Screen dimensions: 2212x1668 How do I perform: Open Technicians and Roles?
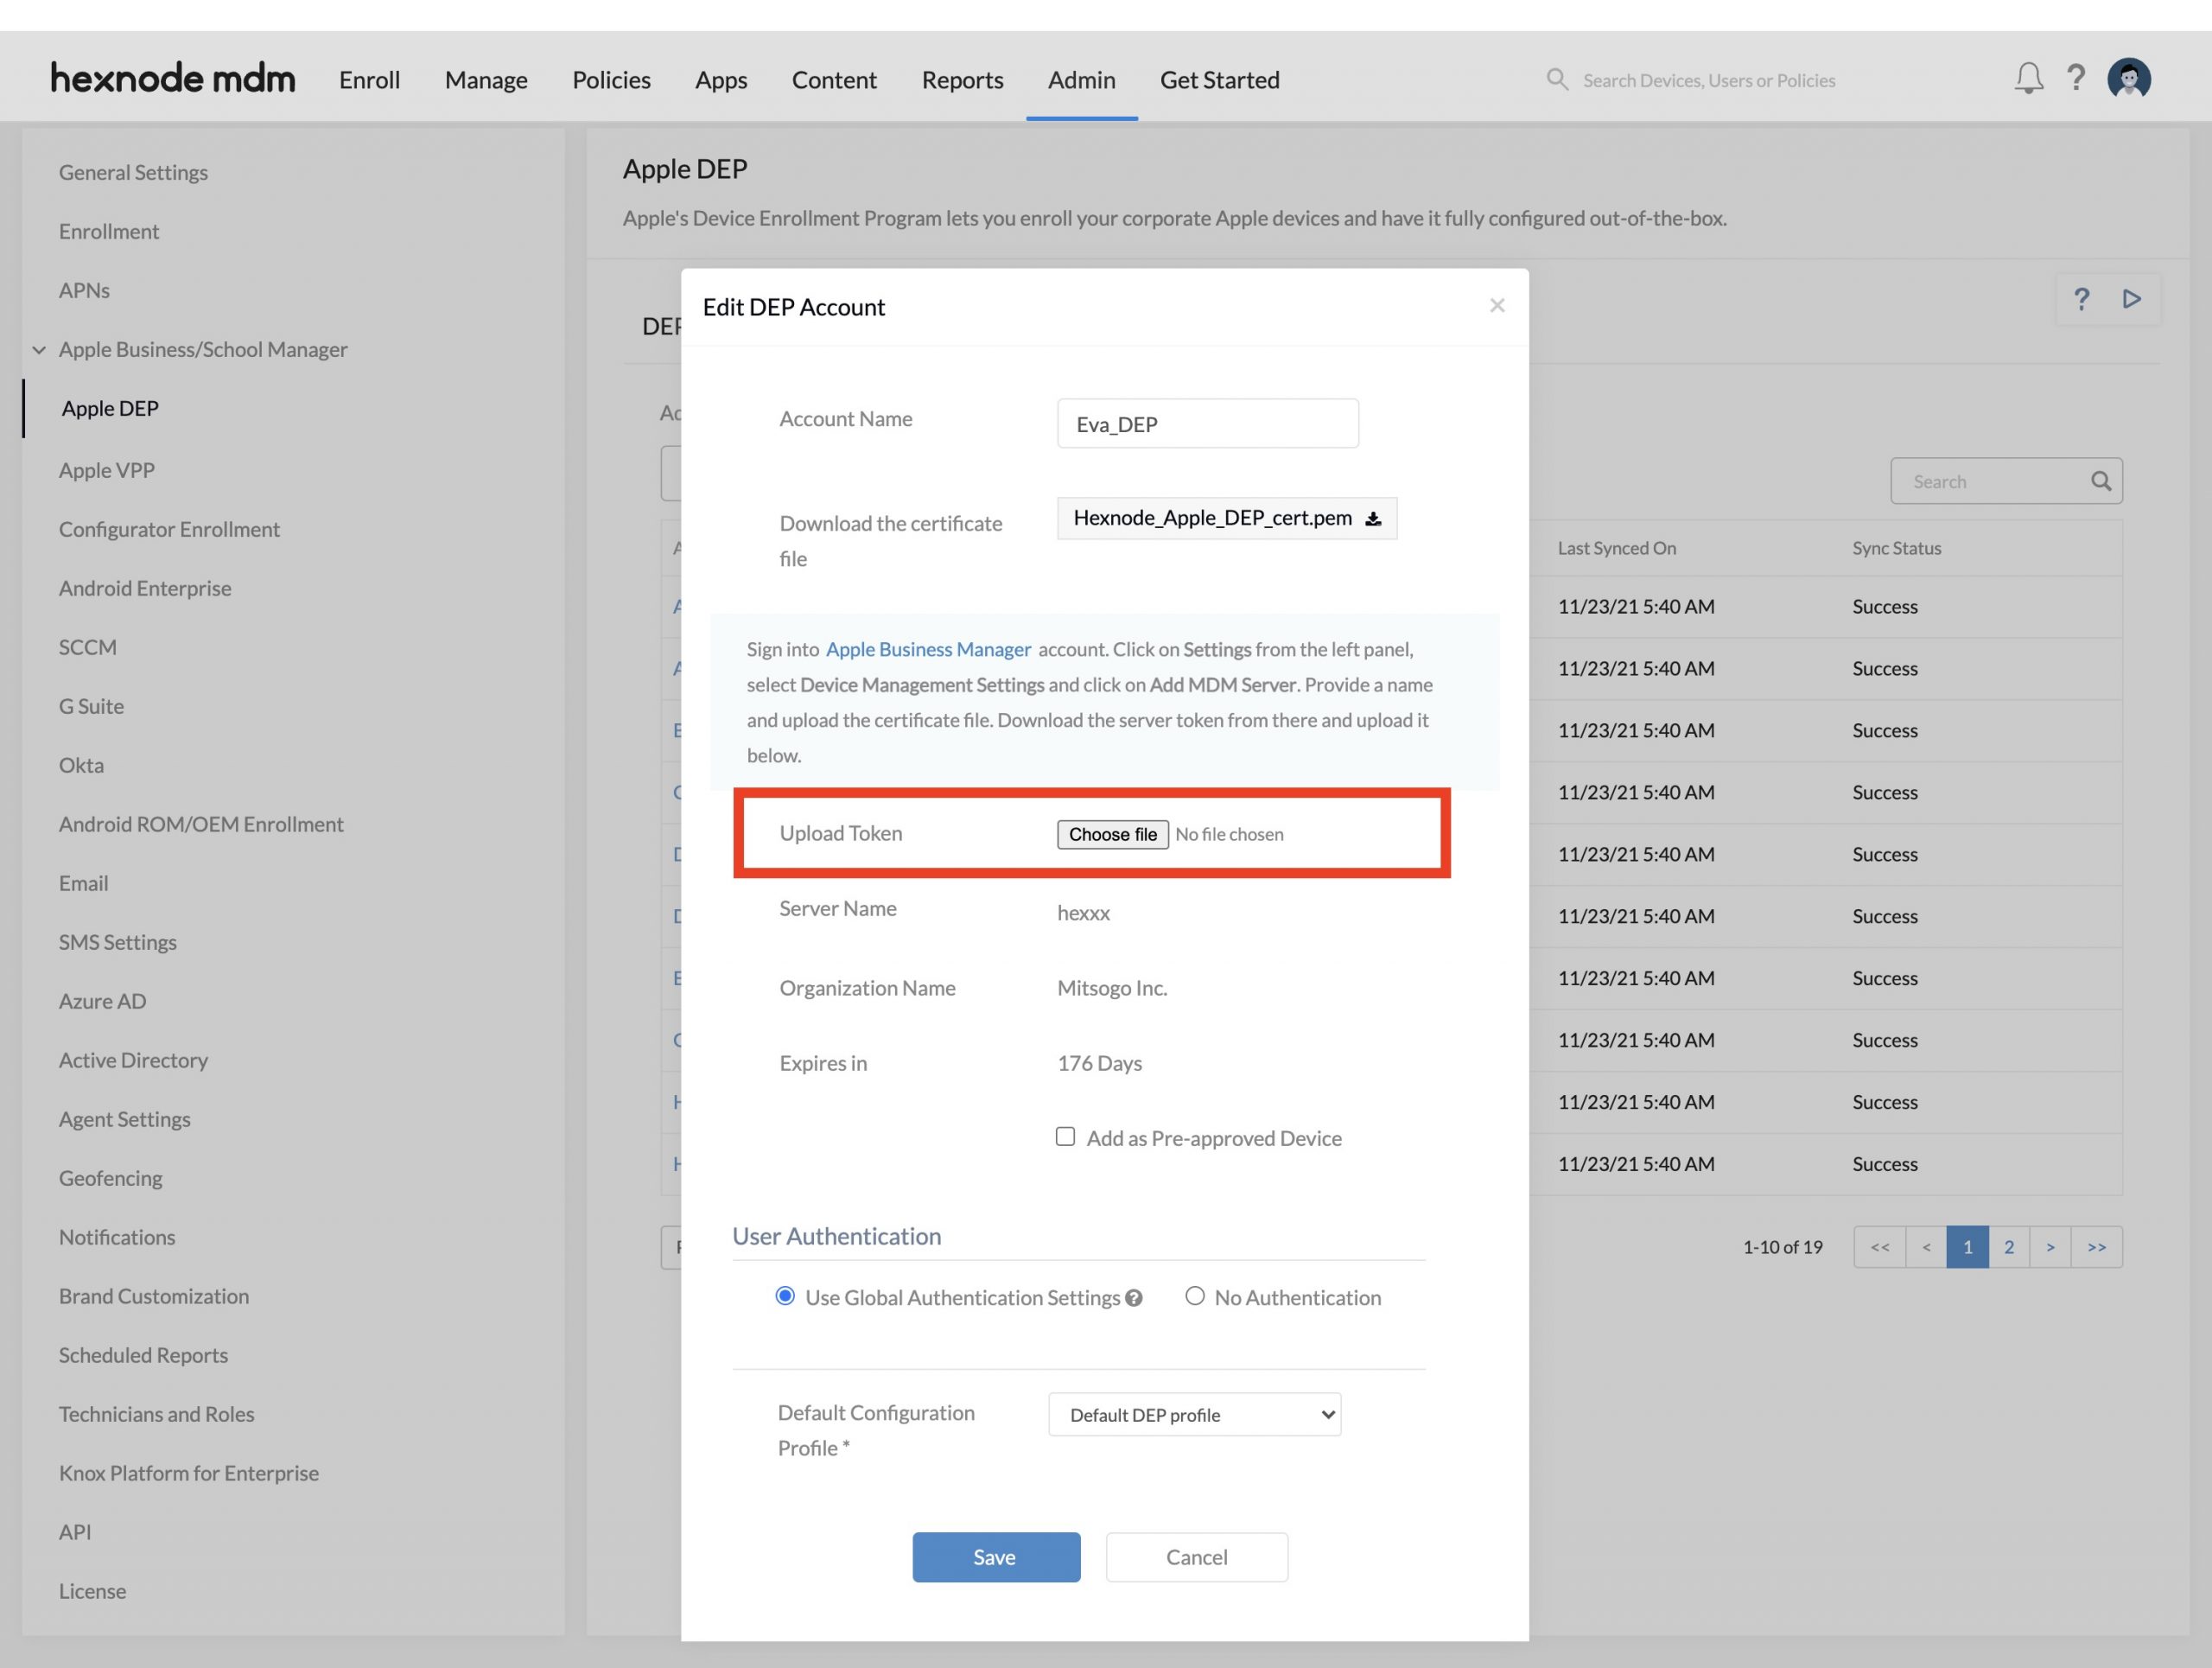[156, 1414]
